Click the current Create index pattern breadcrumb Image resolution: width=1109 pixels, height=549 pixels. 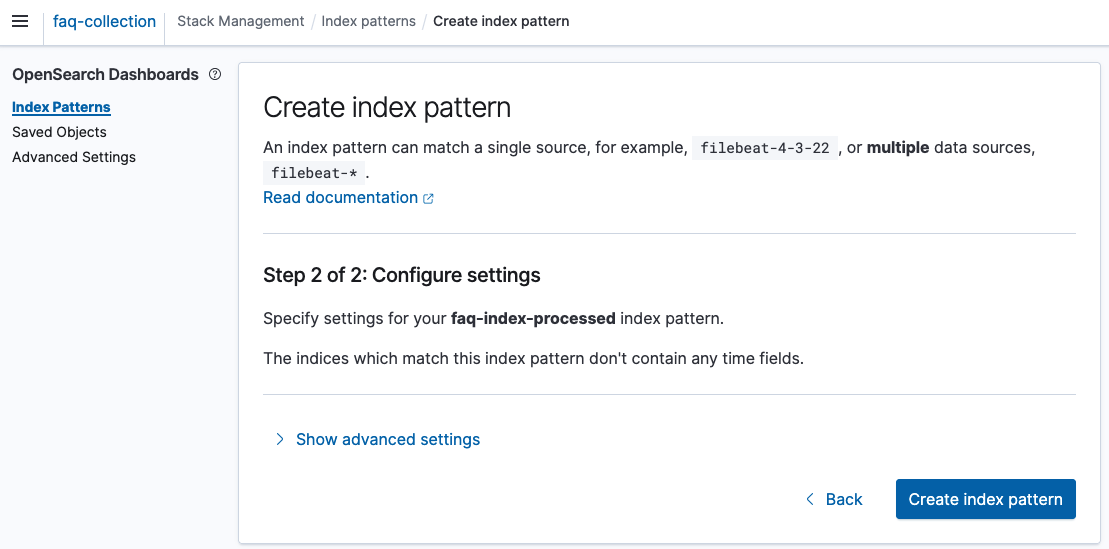[x=501, y=21]
